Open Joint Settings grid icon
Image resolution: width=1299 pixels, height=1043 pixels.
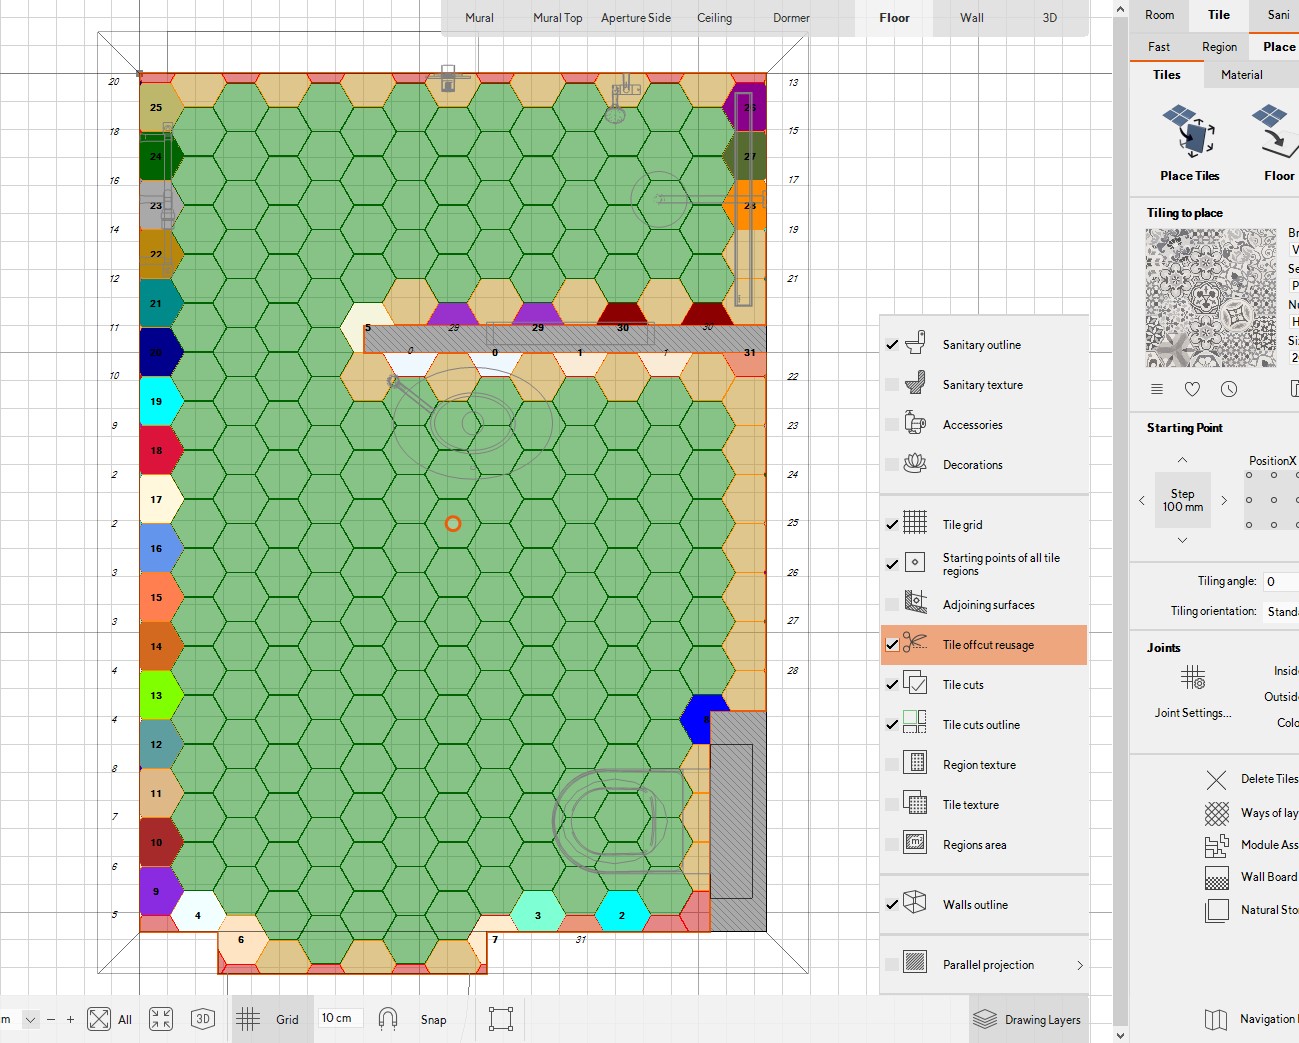(1193, 678)
